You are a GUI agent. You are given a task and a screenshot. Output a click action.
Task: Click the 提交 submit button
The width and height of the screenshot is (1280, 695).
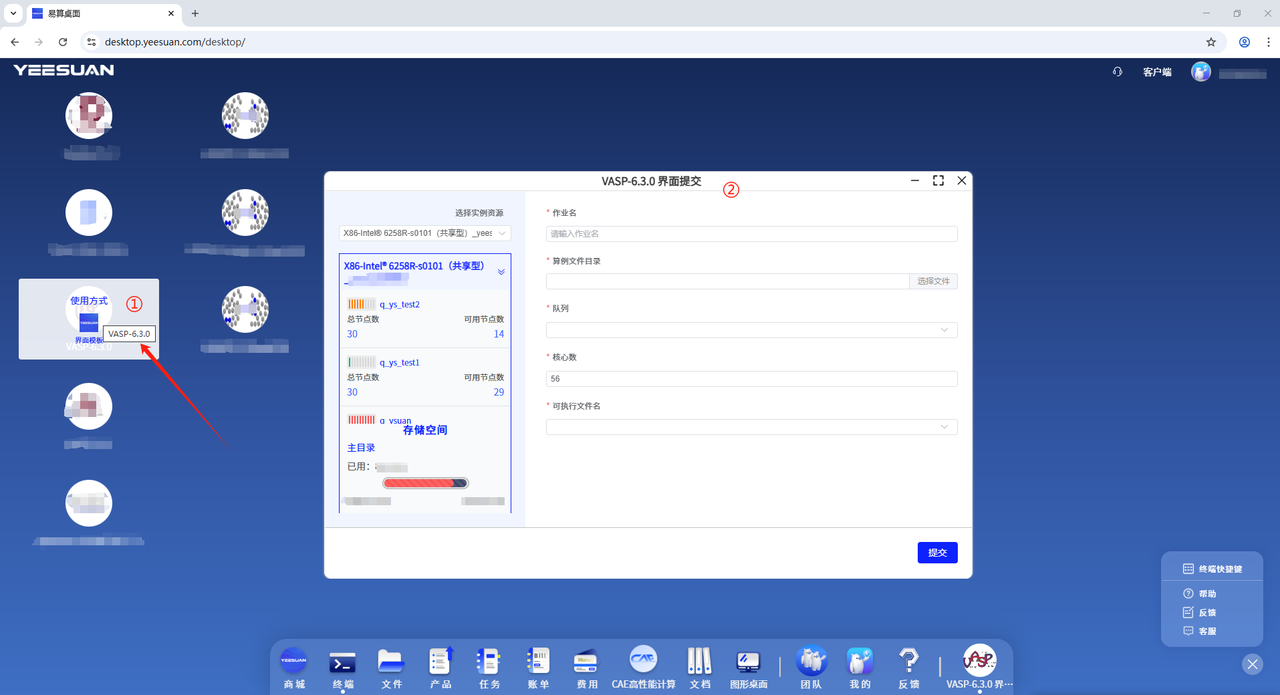(x=937, y=553)
